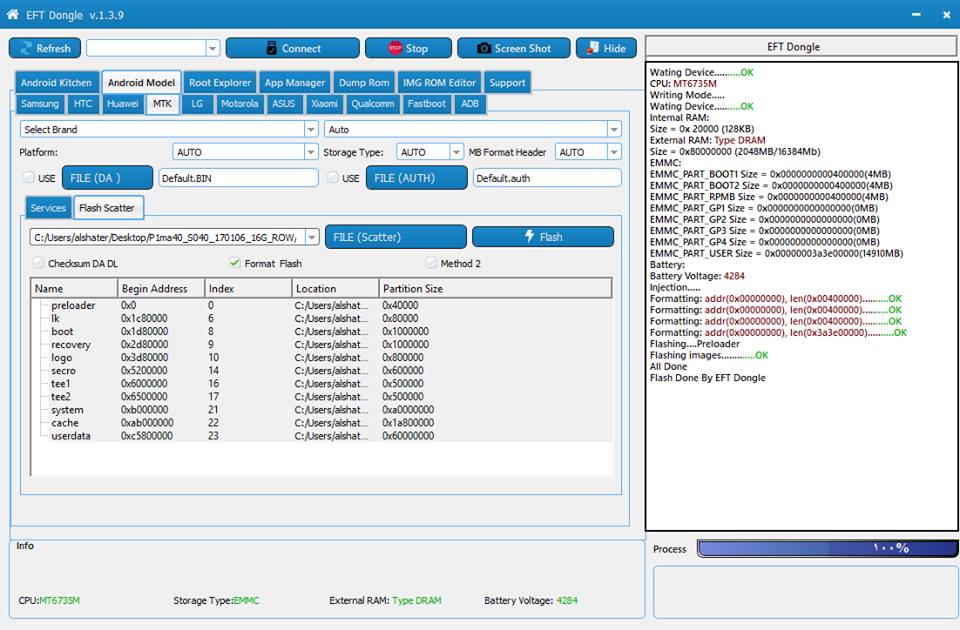The image size is (960, 630).
Task: Select the recovery partition row
Action: point(70,345)
